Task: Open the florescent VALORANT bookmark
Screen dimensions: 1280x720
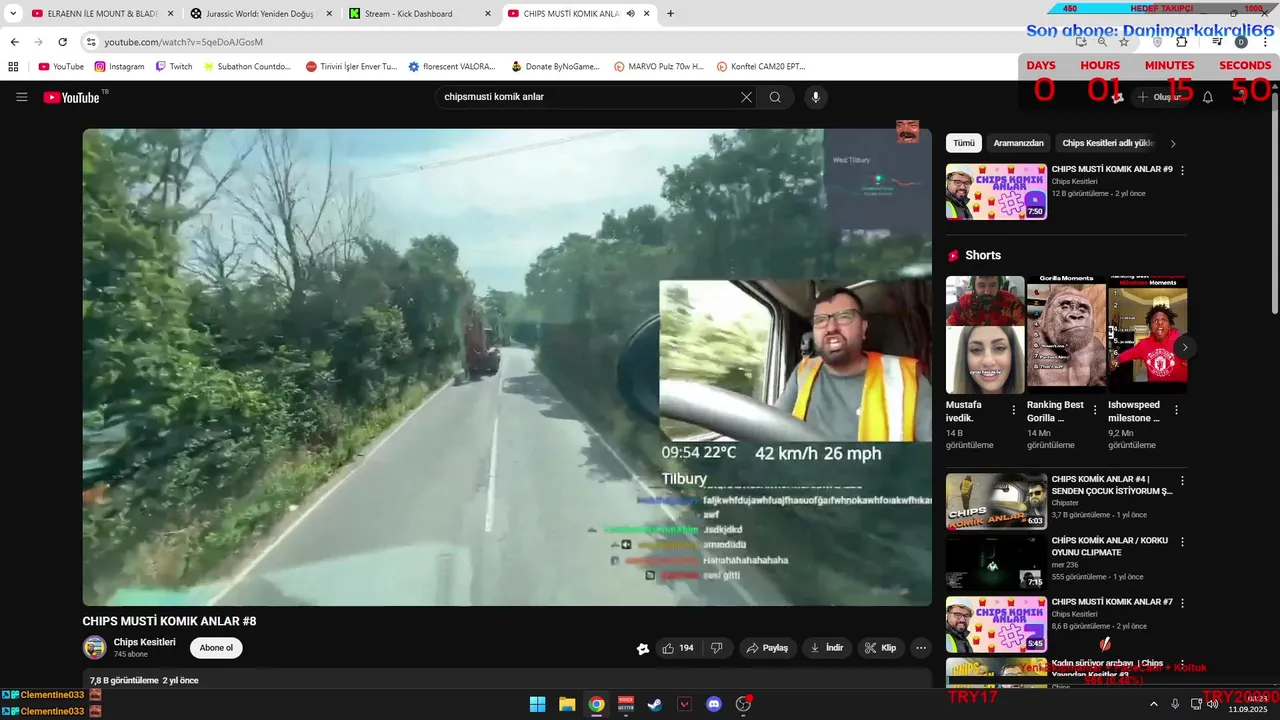Action: click(452, 67)
